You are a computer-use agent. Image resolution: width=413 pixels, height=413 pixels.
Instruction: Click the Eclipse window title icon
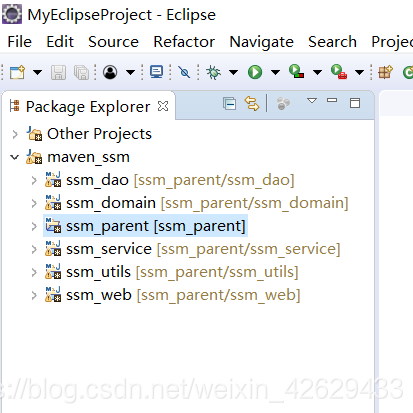12,14
